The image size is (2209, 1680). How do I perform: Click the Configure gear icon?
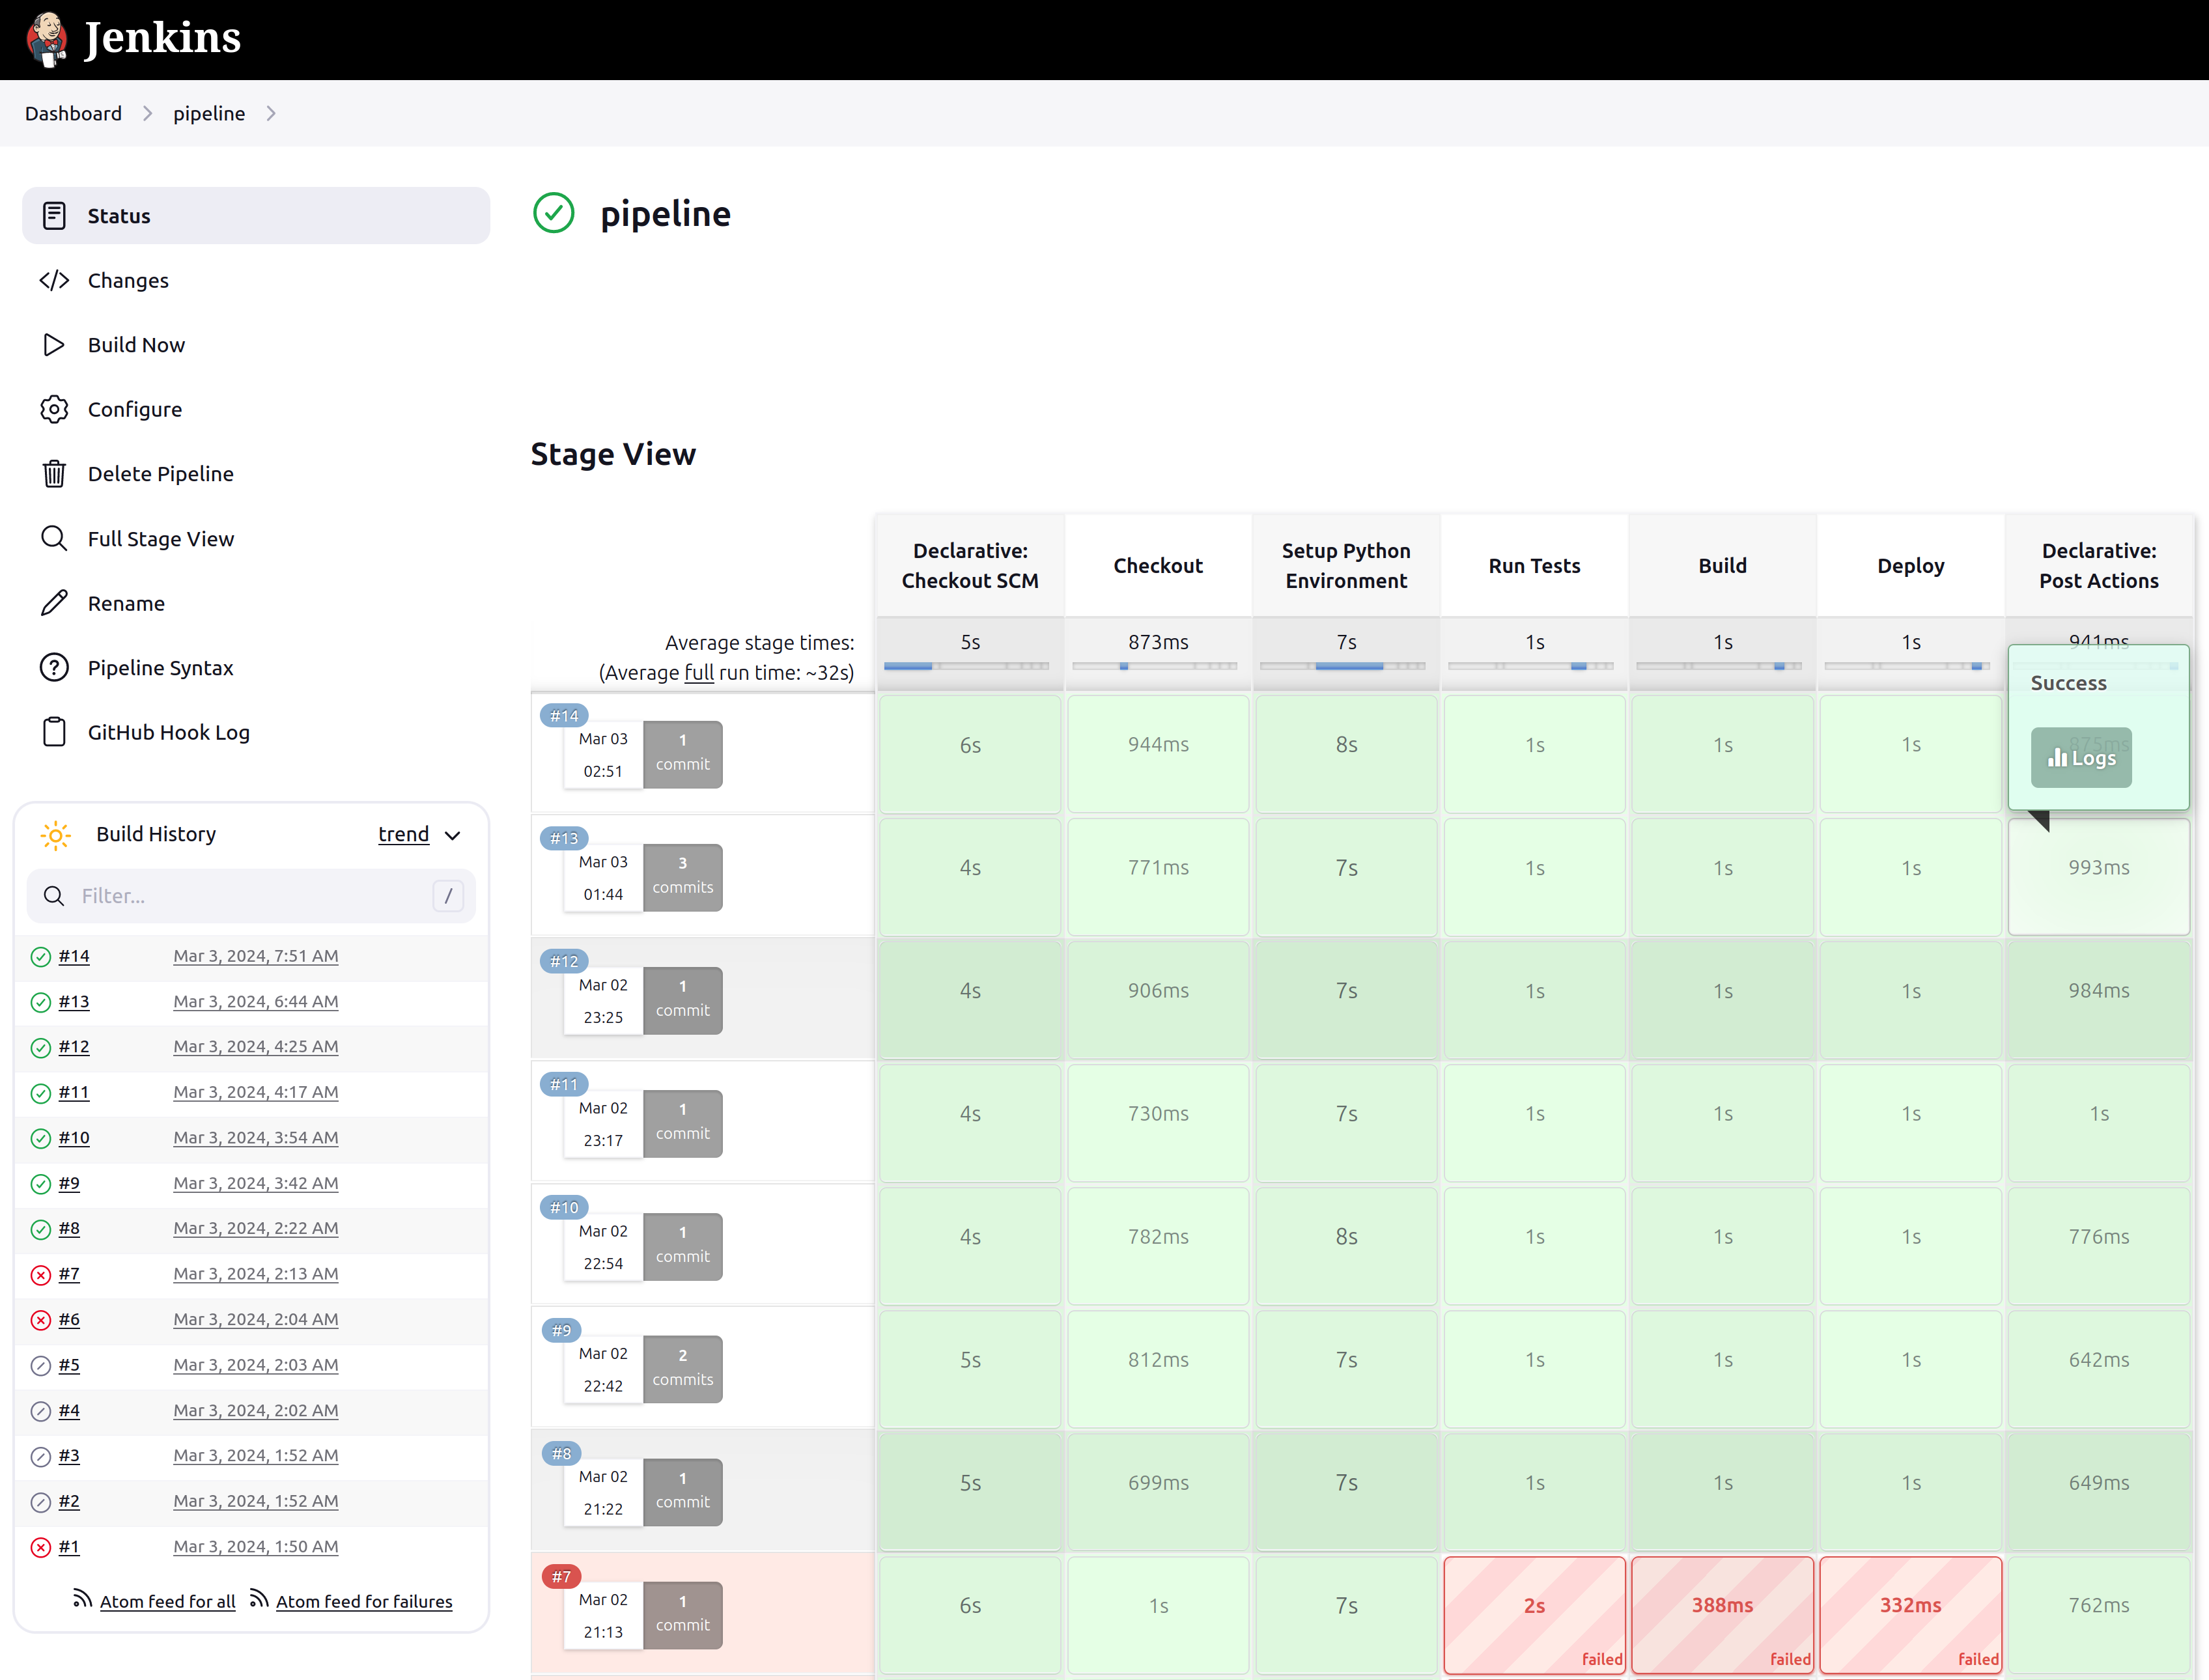point(54,409)
